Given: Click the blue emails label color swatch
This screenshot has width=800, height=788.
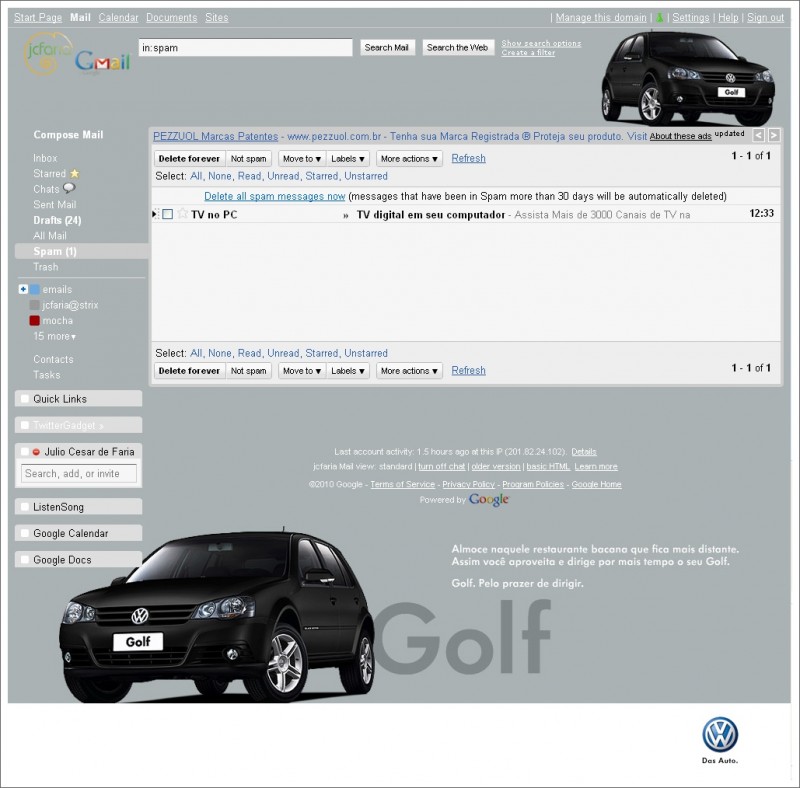Looking at the screenshot, I should (35, 289).
